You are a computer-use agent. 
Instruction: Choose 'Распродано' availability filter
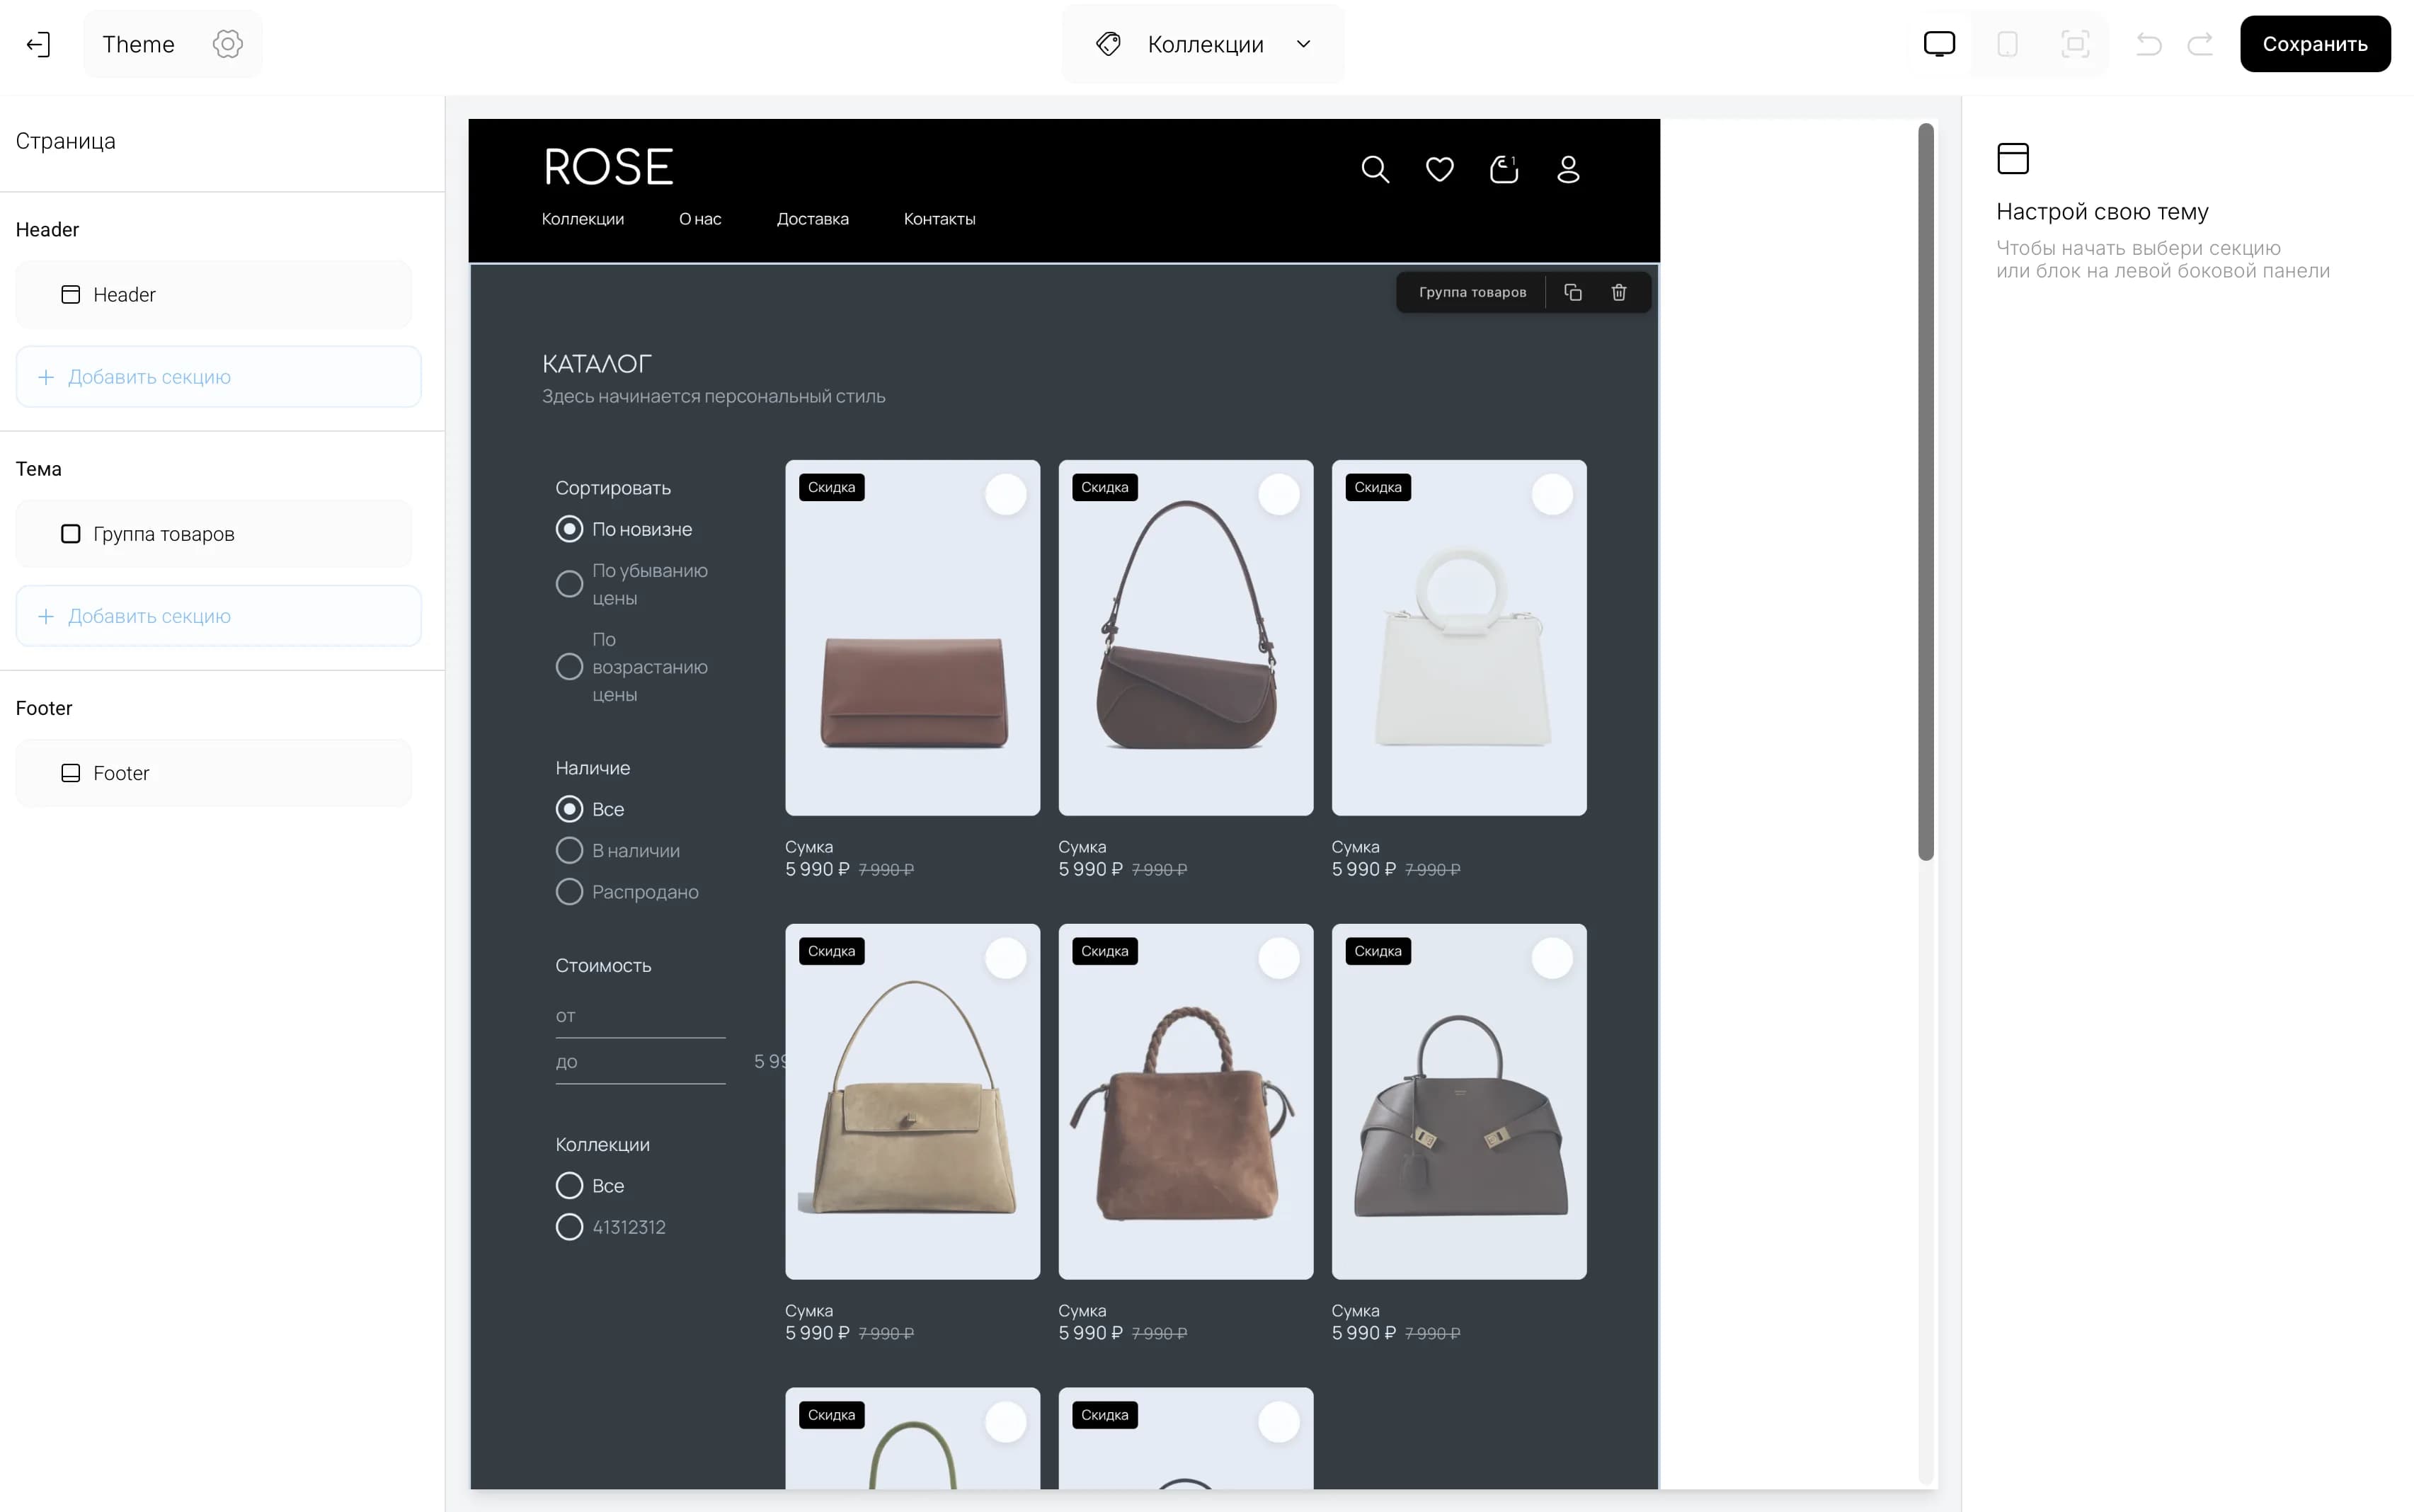(x=569, y=891)
